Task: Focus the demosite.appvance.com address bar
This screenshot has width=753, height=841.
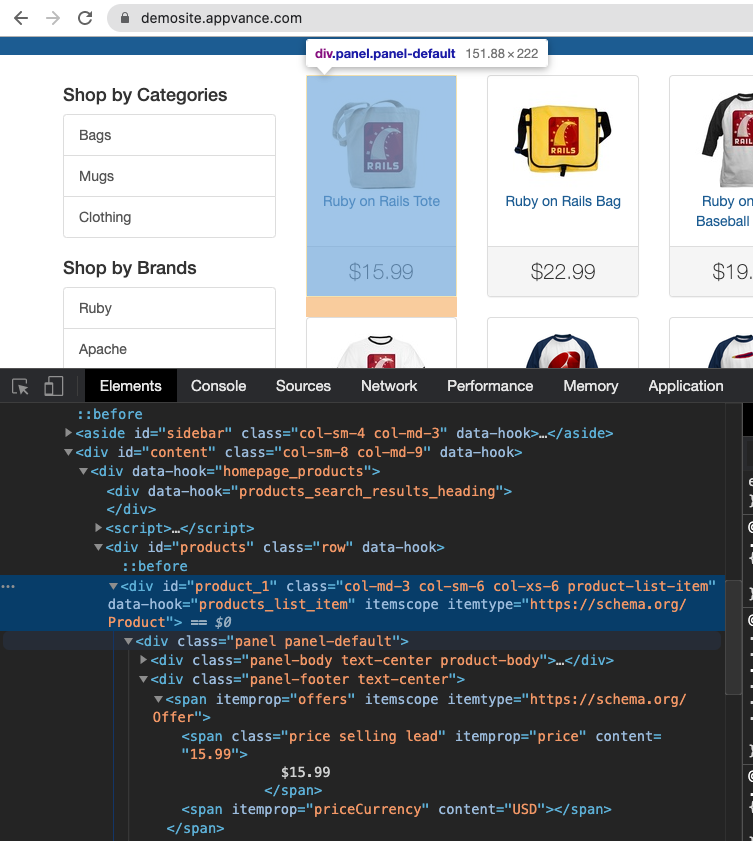Action: pos(429,18)
